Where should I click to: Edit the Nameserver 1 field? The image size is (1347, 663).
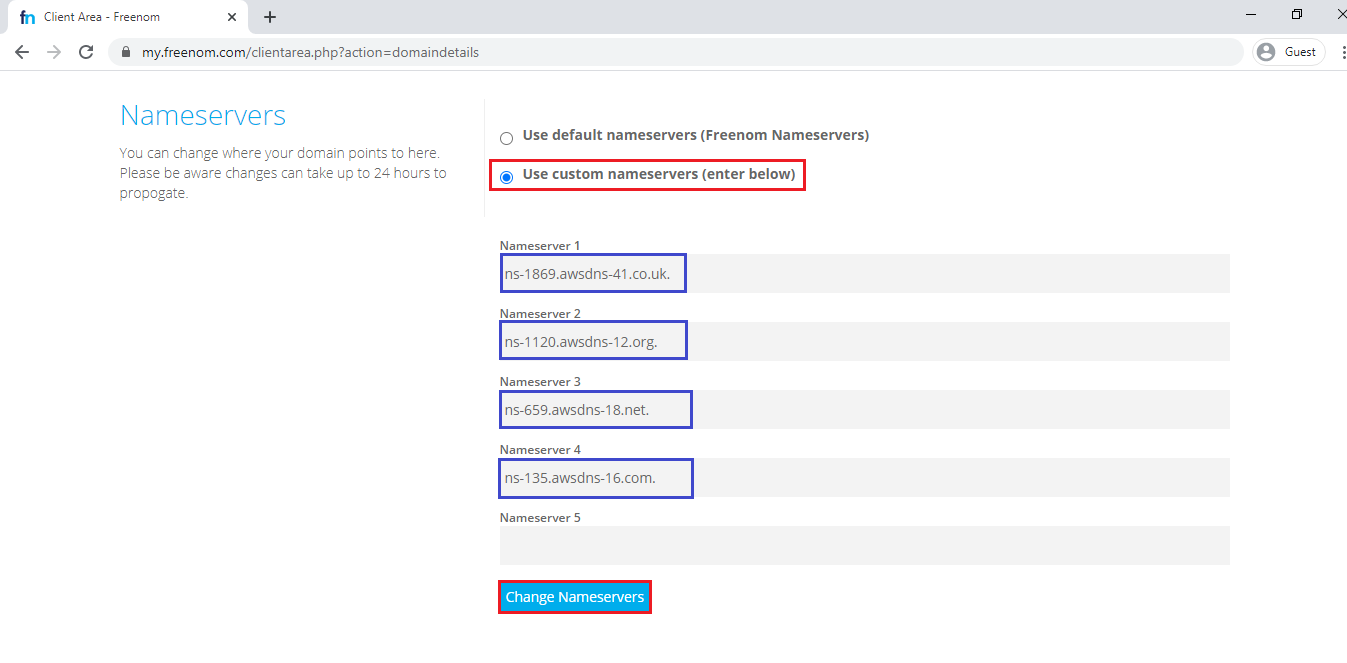(x=864, y=273)
